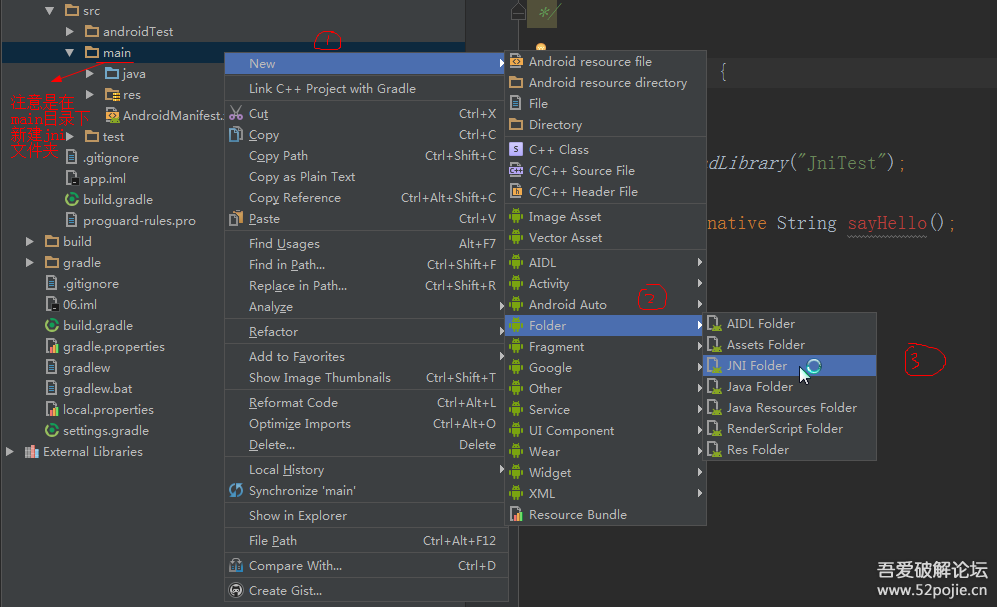Screen dimensions: 997x607
Task: Select Find Usages menu entry
Action: 366,243
